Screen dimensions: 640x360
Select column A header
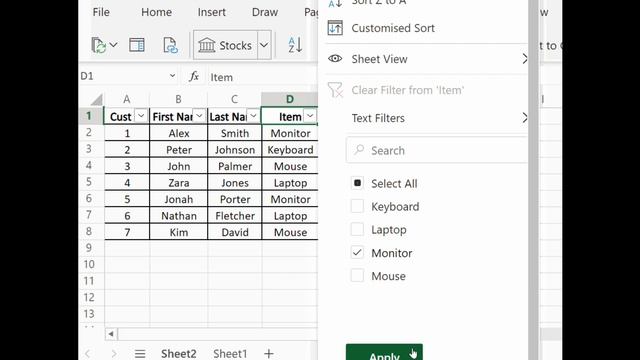(x=127, y=99)
